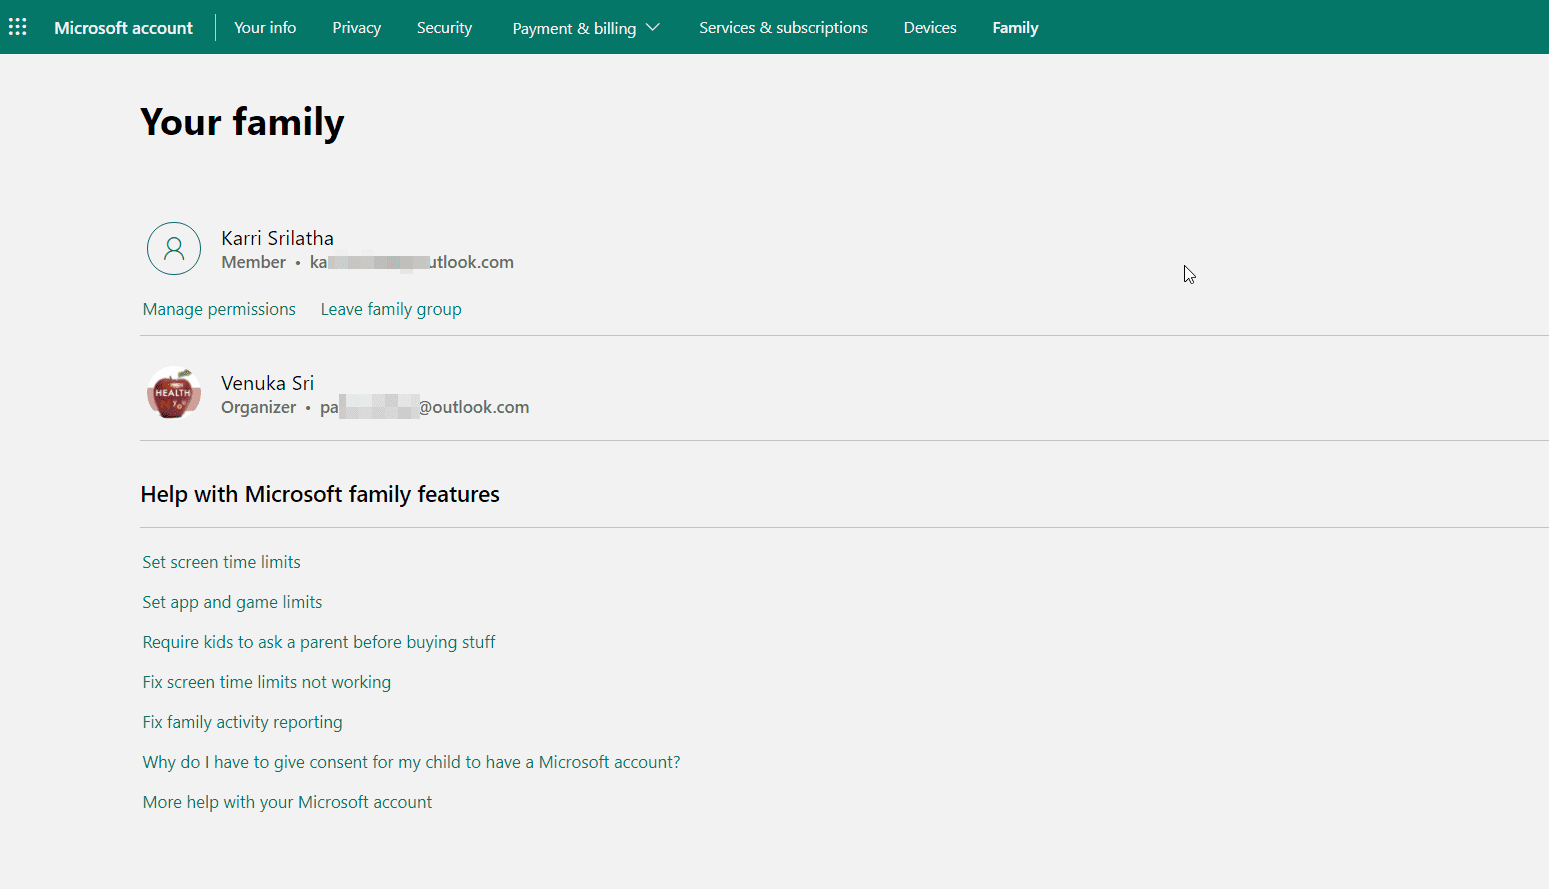Open Fix family activity reporting link
The width and height of the screenshot is (1549, 889).
click(242, 722)
